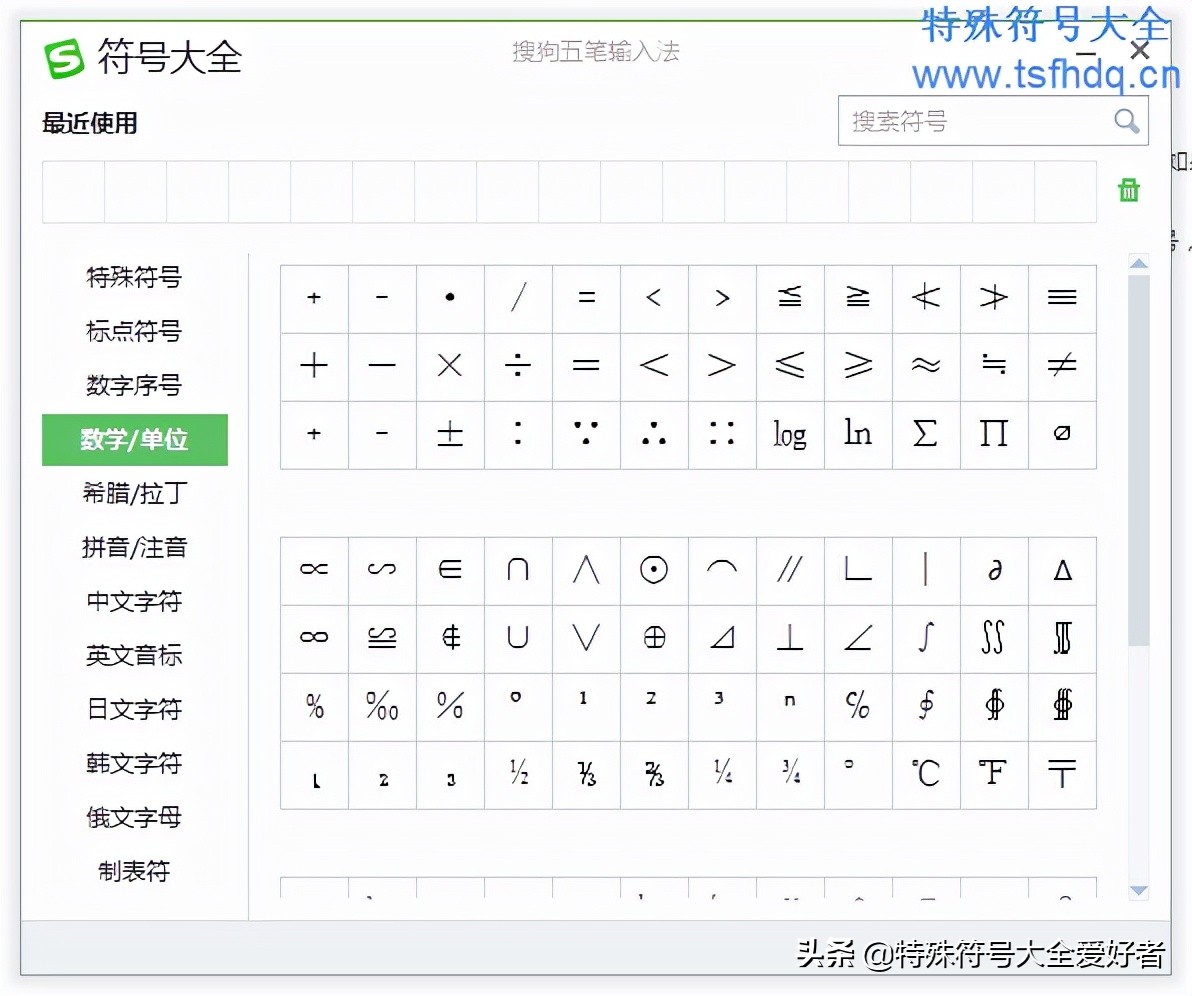Insert the summation ∑ symbol
The width and height of the screenshot is (1192, 996).
[x=926, y=434]
